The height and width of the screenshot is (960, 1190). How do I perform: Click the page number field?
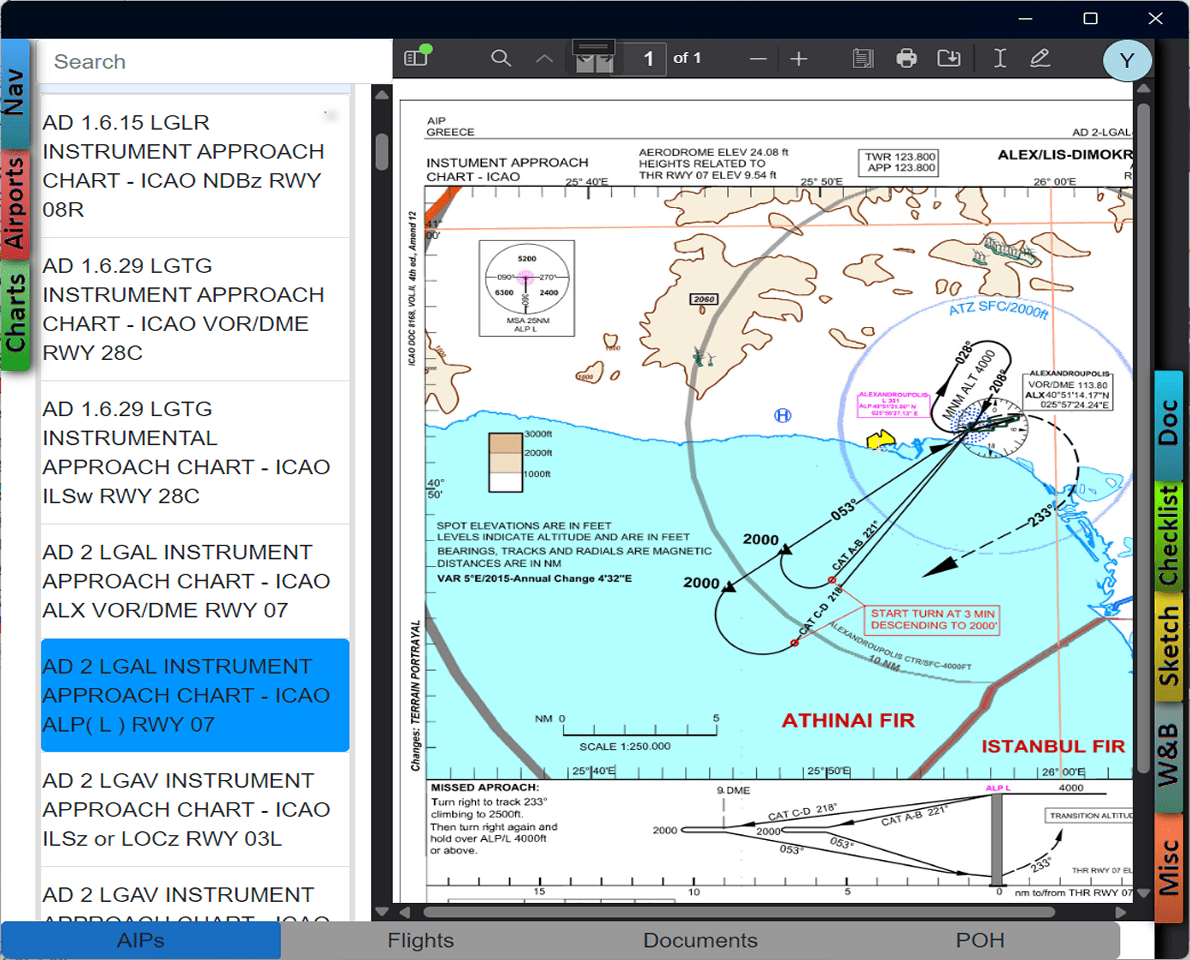647,59
